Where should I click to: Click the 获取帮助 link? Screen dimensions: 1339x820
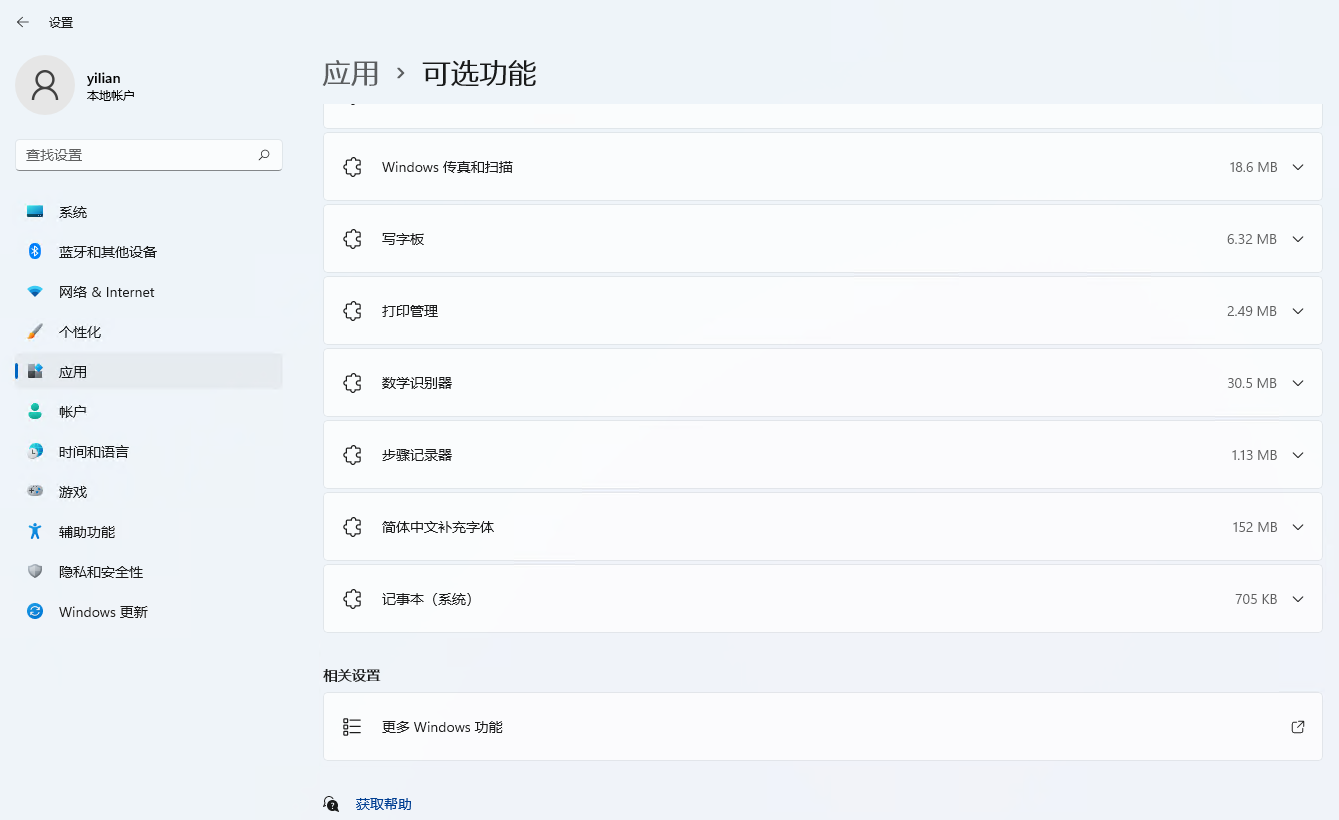click(x=383, y=804)
